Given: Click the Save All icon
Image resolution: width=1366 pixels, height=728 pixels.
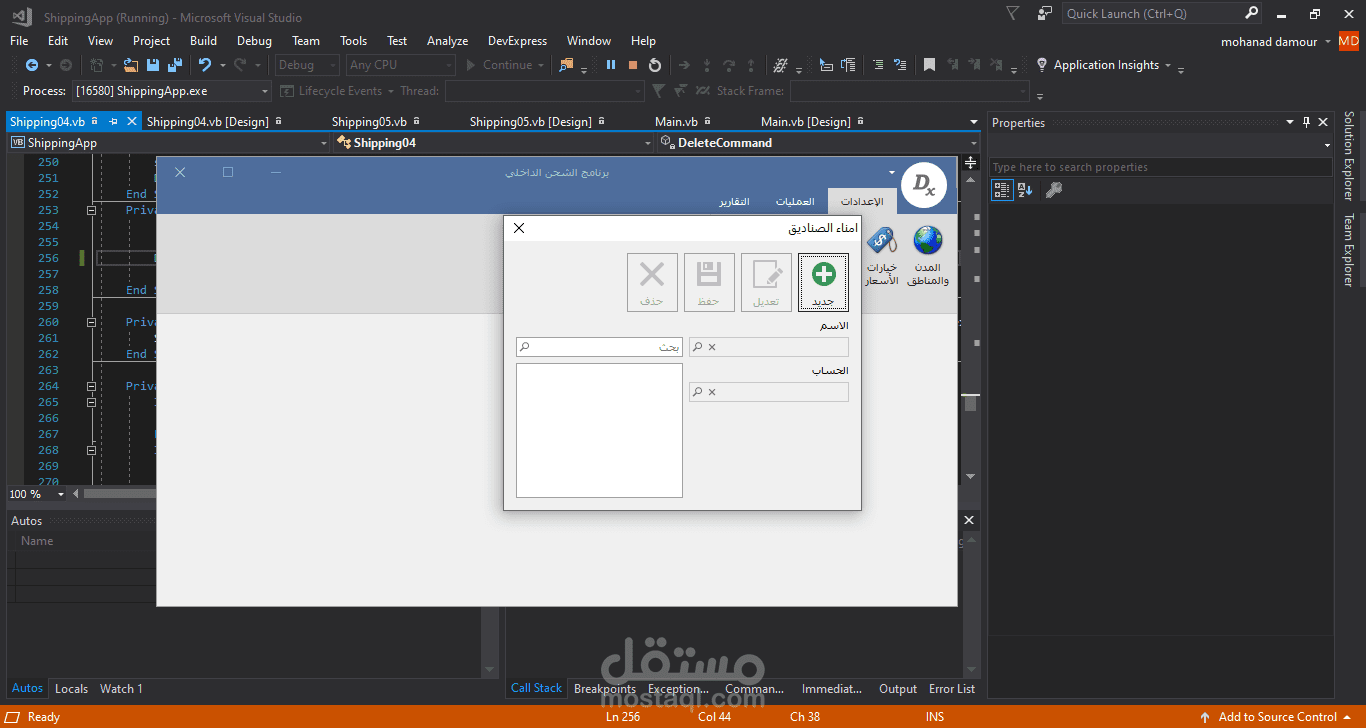Looking at the screenshot, I should tap(175, 65).
